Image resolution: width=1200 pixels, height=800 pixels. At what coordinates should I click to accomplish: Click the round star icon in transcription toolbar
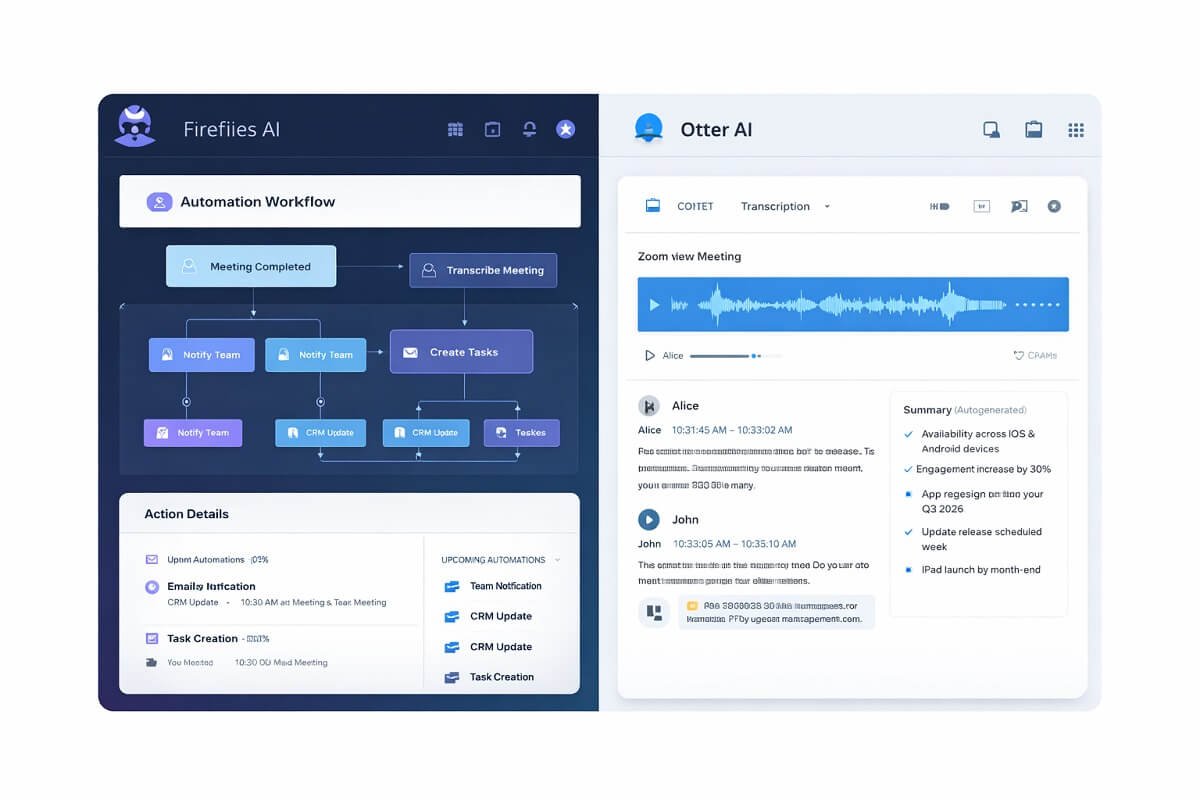coord(1053,206)
